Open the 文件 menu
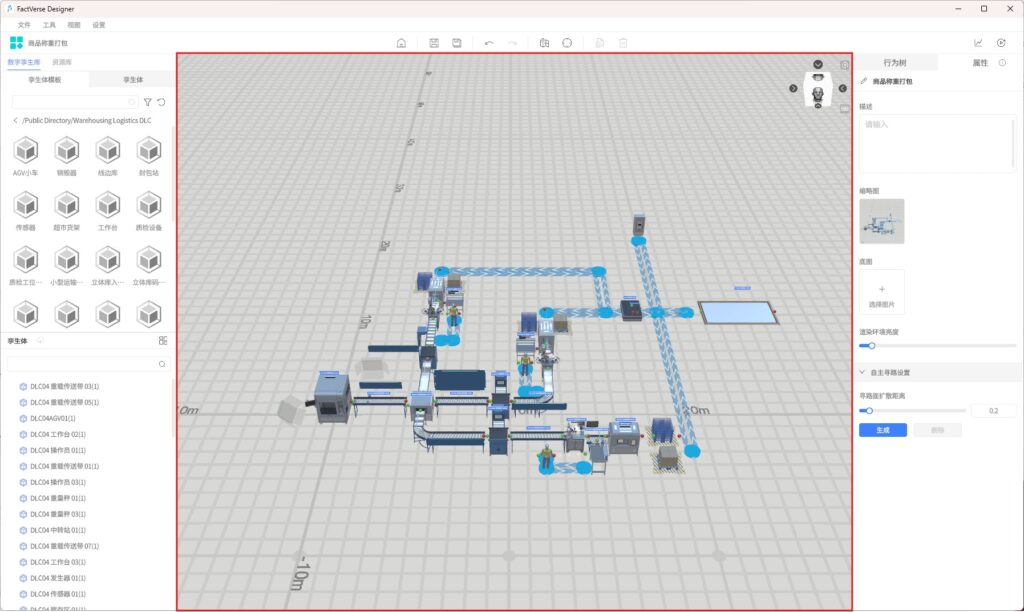The image size is (1024, 612). click(24, 24)
